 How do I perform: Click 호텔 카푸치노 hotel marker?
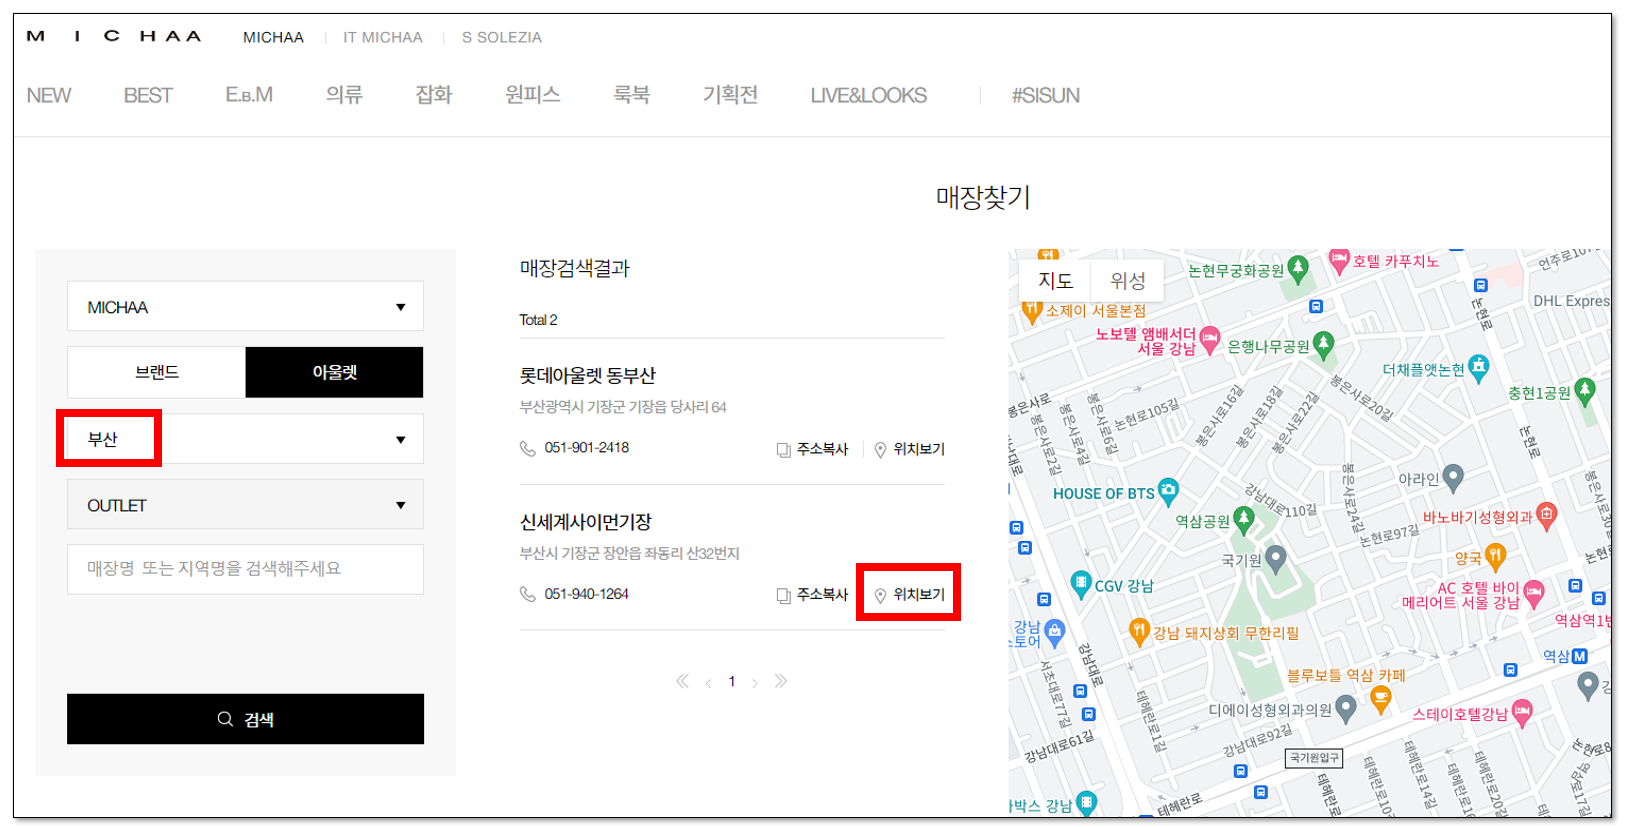(x=1339, y=261)
